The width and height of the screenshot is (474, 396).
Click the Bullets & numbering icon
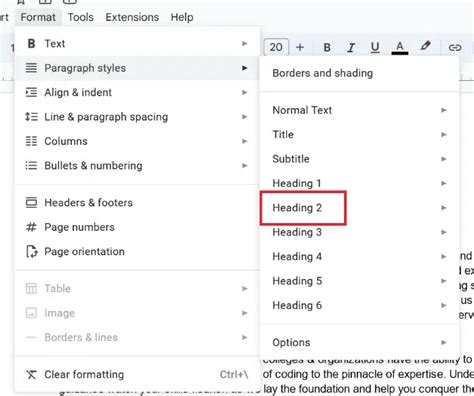point(31,165)
